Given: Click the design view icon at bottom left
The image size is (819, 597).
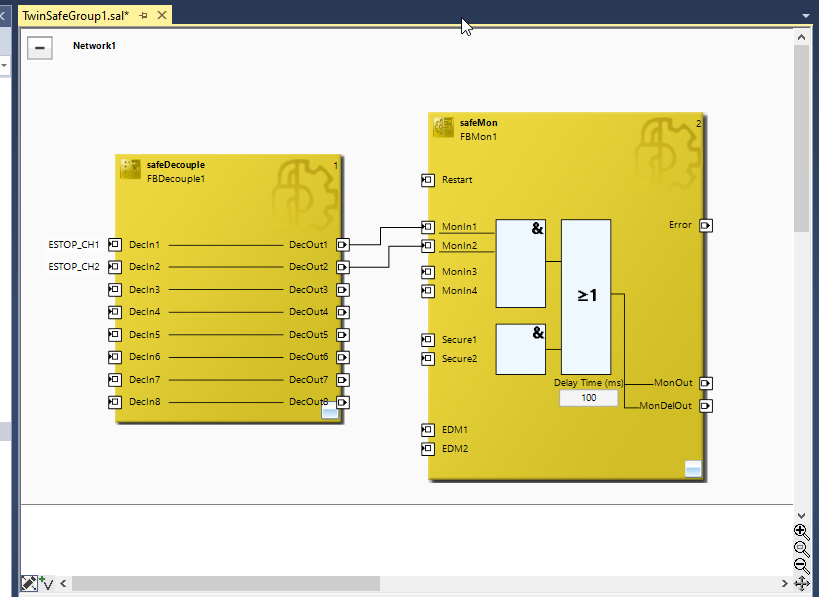Looking at the screenshot, I should 29,583.
